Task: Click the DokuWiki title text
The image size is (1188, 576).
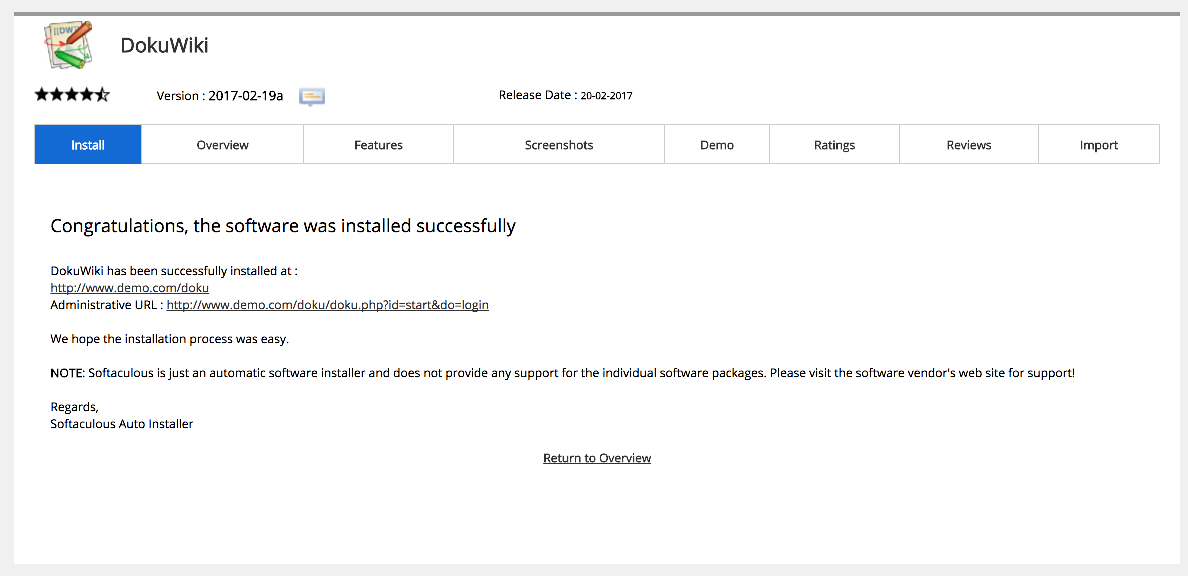Action: (x=164, y=45)
